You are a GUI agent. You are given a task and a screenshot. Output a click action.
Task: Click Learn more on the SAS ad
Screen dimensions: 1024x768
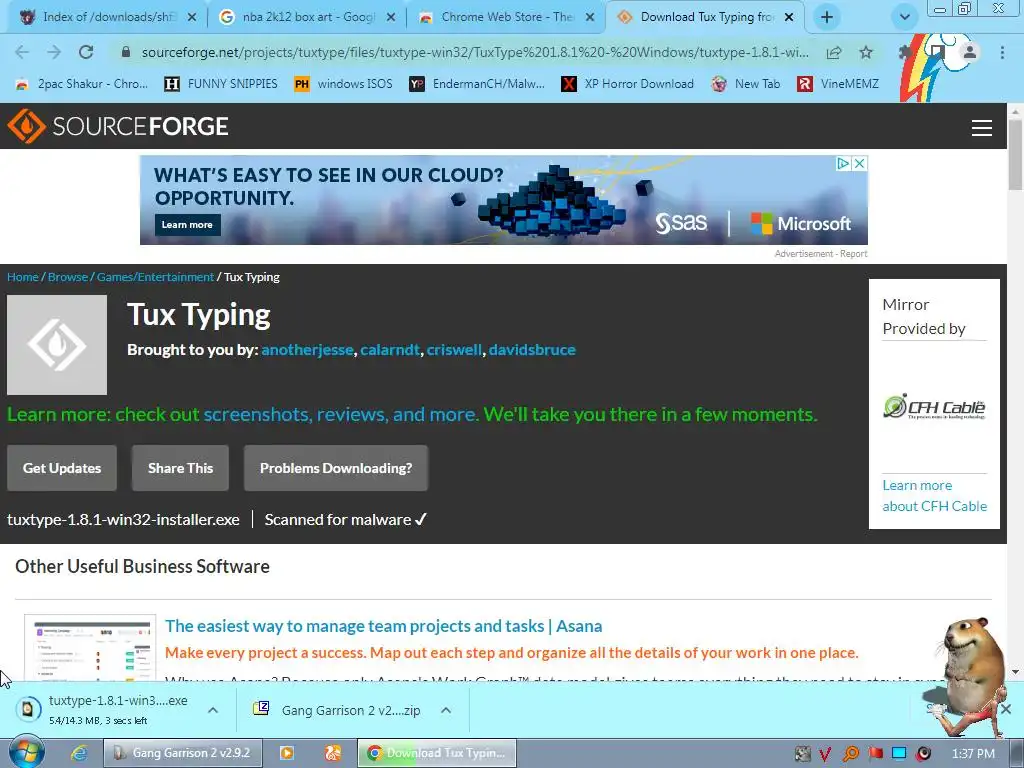coord(187,225)
